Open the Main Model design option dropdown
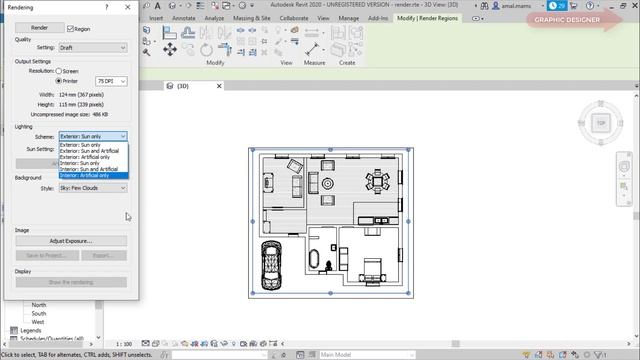Screen dimensions: 640x360 367,355
